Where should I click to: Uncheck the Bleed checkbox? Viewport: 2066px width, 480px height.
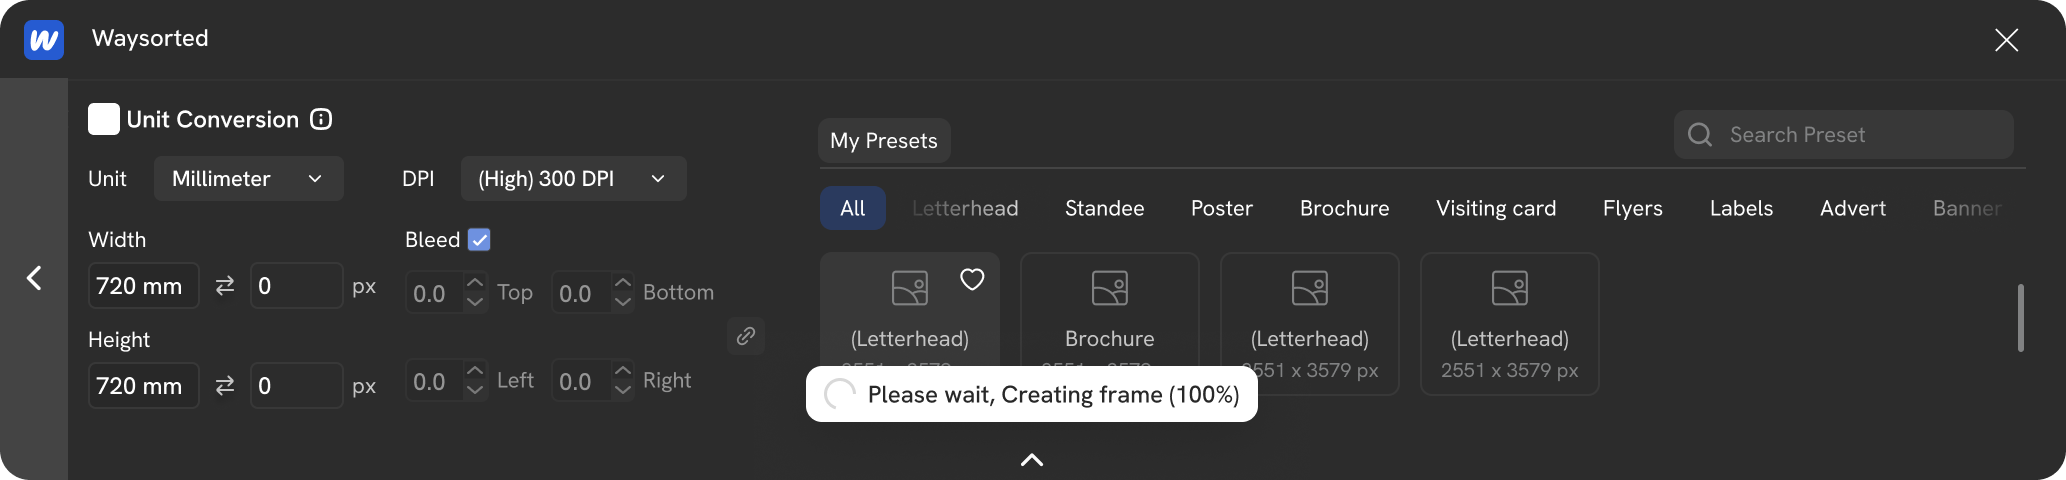479,240
